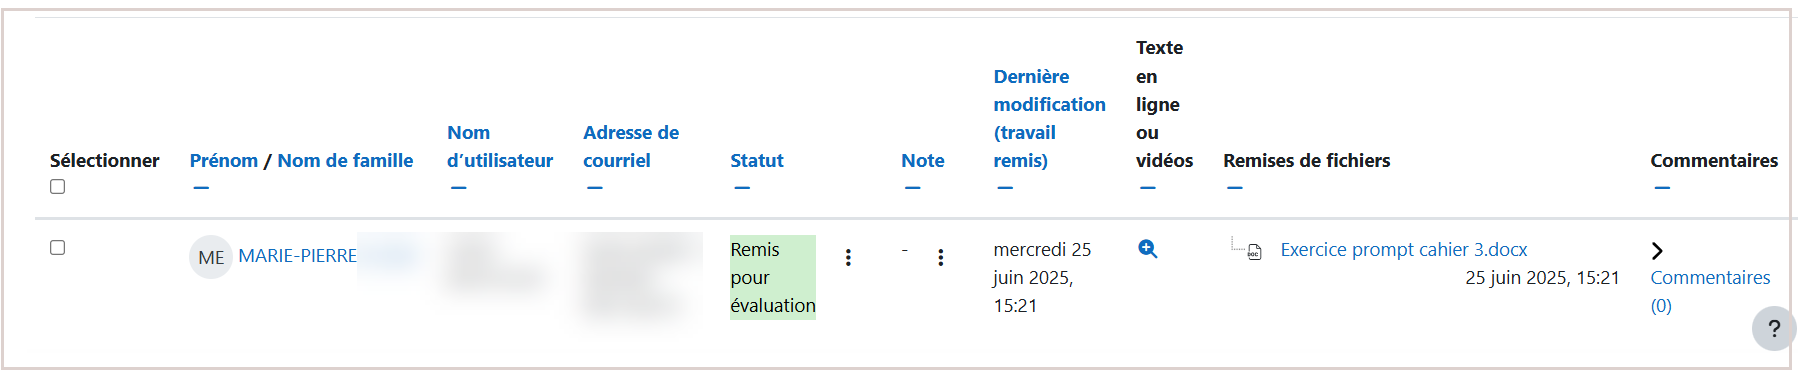Hide the Commentaires column
Viewport: 1798px width, 370px height.
click(1662, 188)
